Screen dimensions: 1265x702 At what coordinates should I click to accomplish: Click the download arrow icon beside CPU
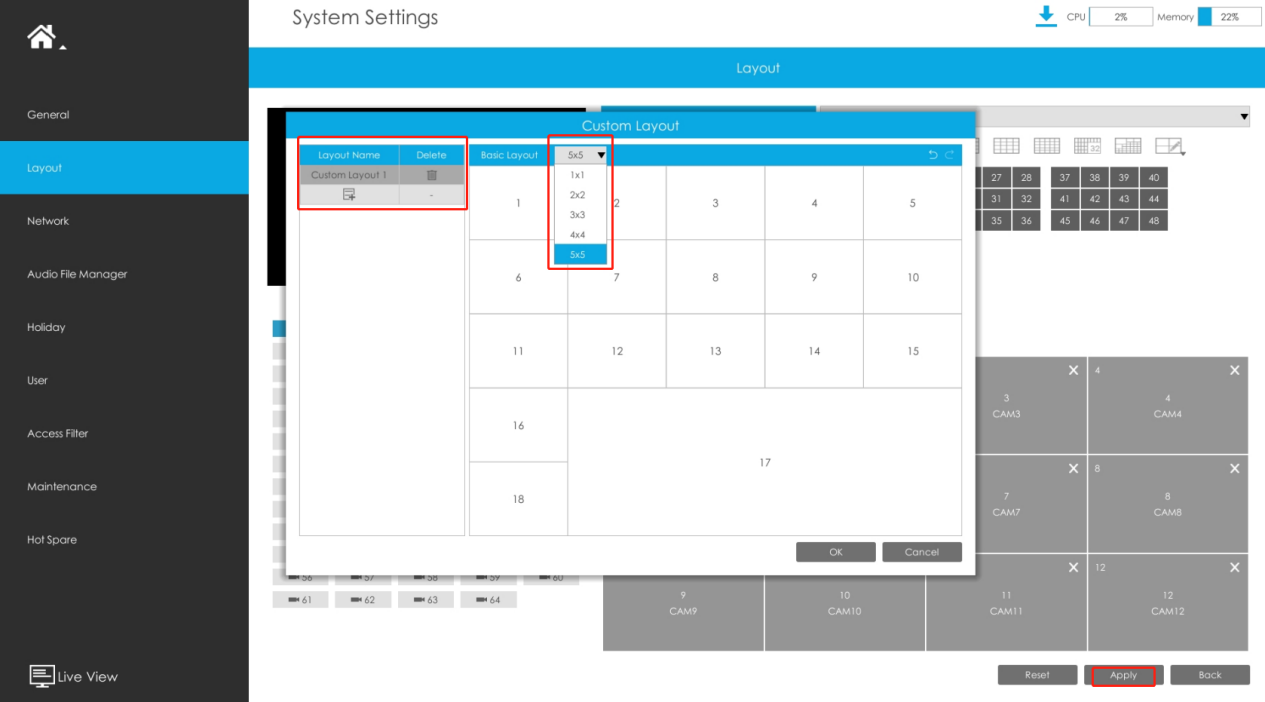(x=1046, y=17)
